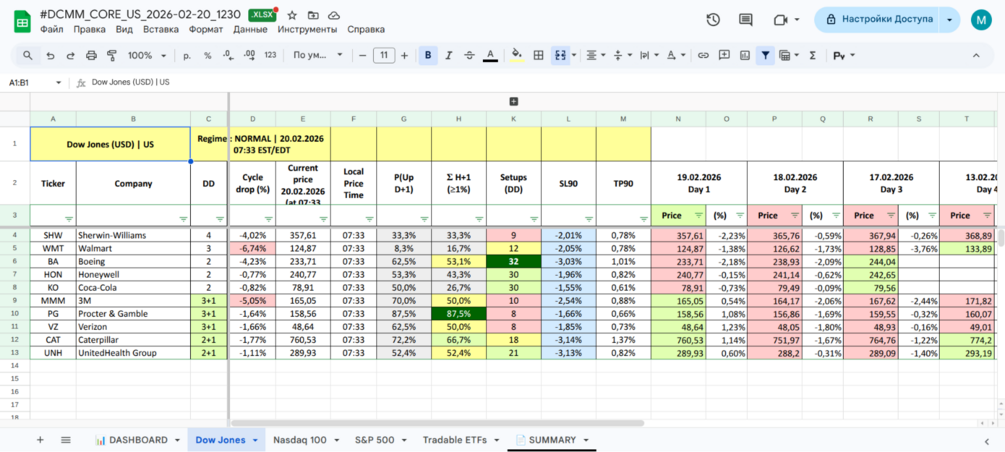Switch to the Tradable ETFs tab

[x=461, y=440]
